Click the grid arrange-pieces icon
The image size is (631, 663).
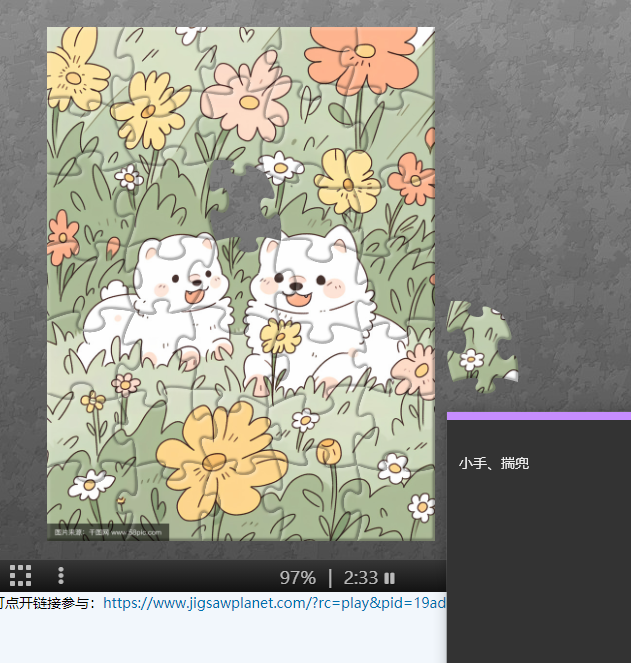(20, 576)
